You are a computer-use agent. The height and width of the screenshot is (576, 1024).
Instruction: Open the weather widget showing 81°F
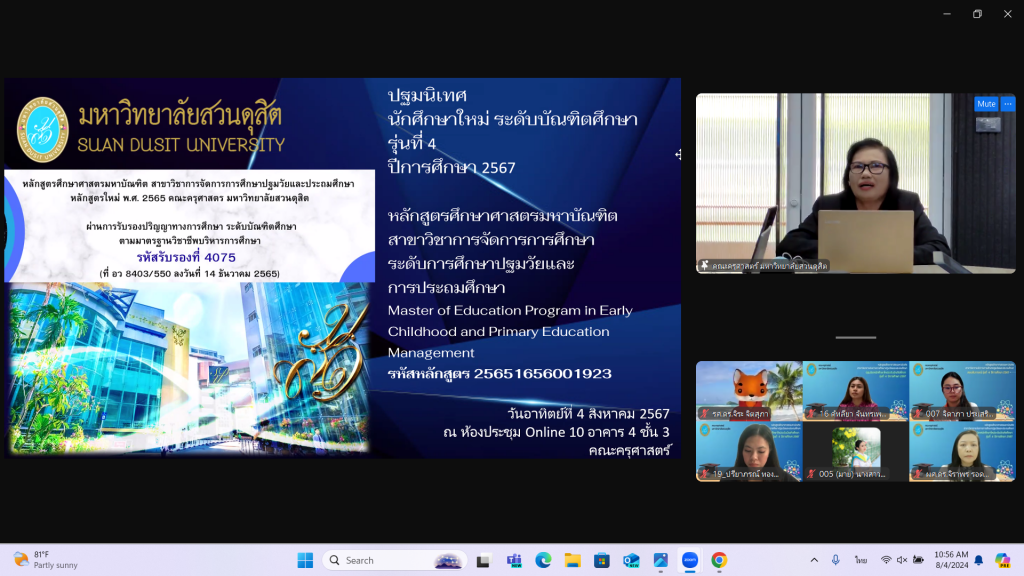tap(45, 560)
